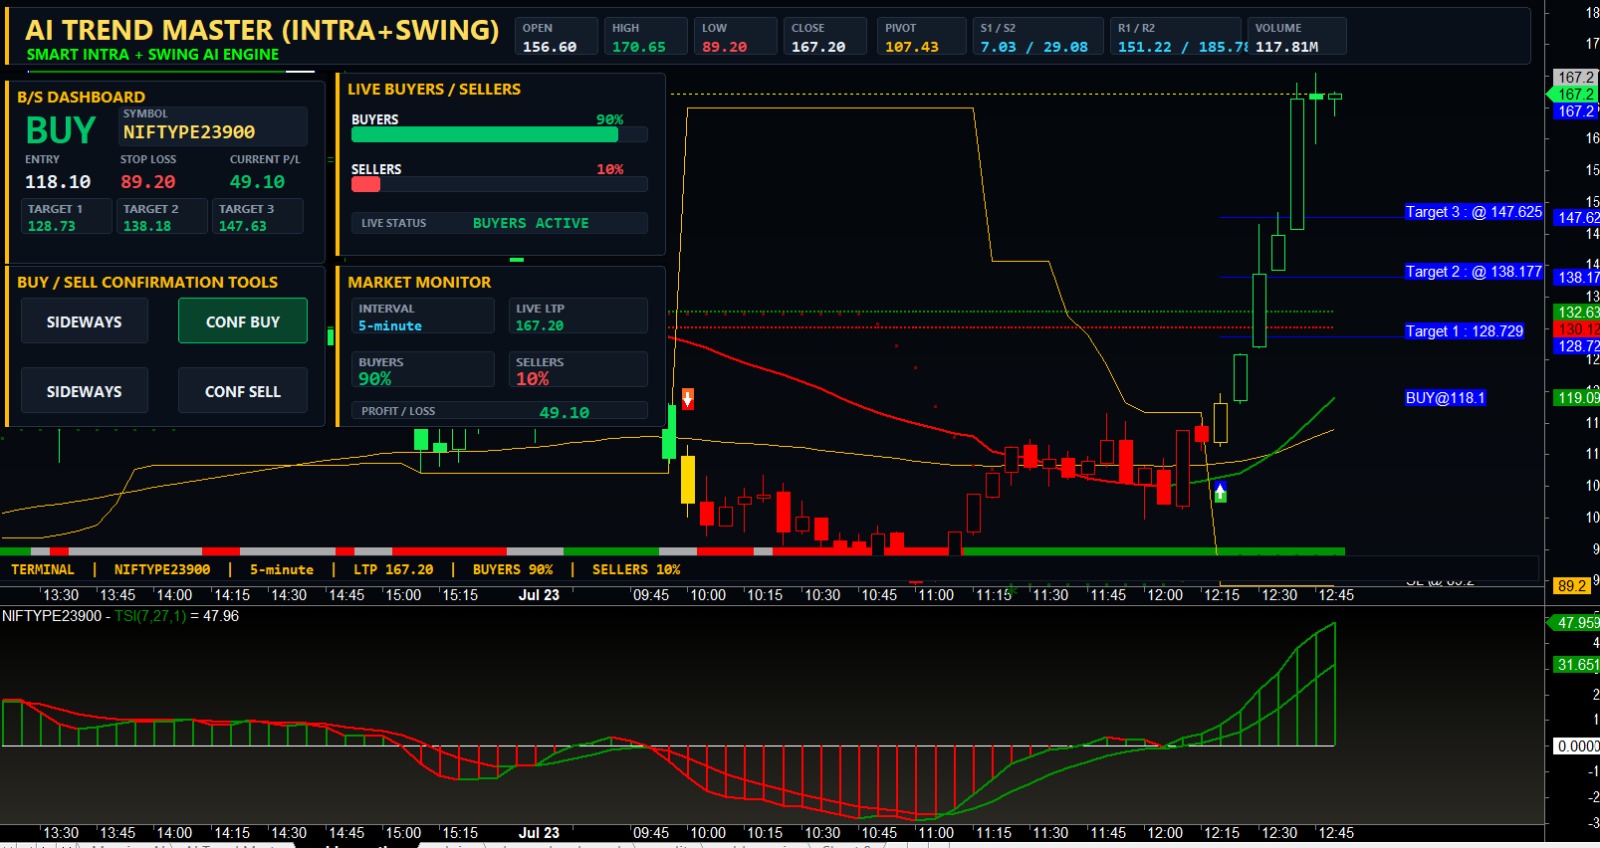Click the Market Monitor SELLERS 10% box
Screen dimensions: 1600x848
click(578, 369)
